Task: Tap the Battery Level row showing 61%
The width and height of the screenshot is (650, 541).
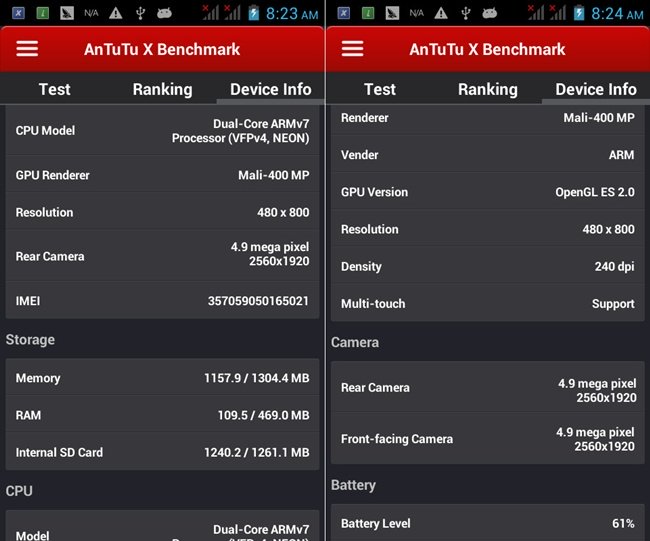Action: pos(488,523)
